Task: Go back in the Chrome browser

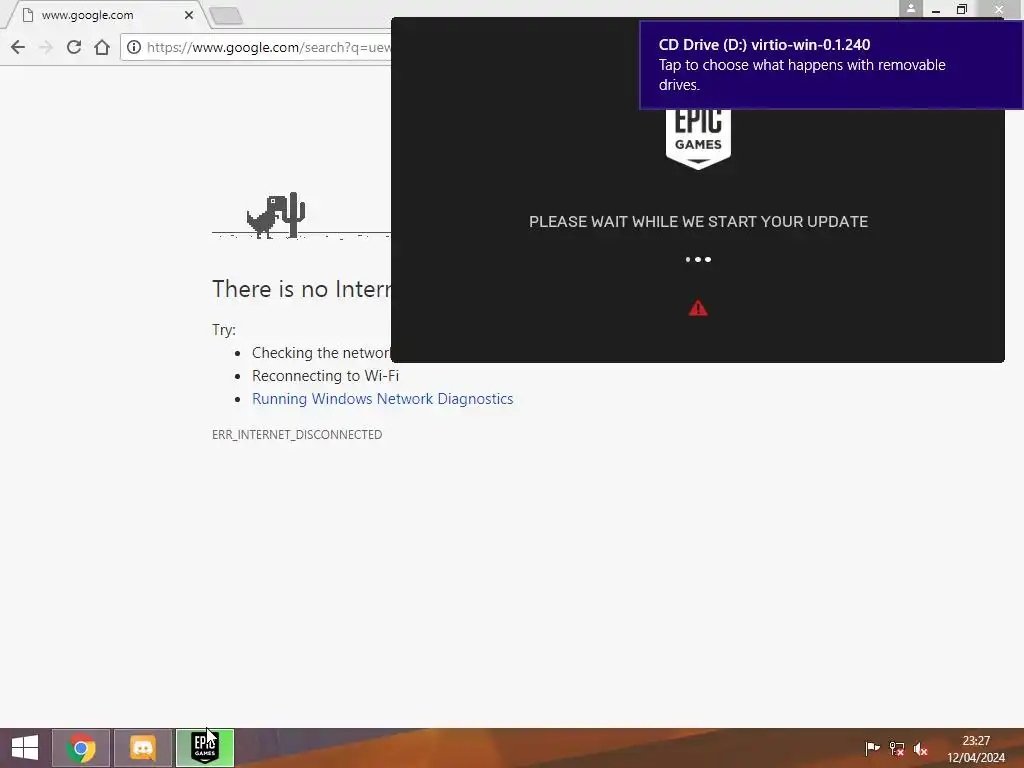Action: (18, 47)
